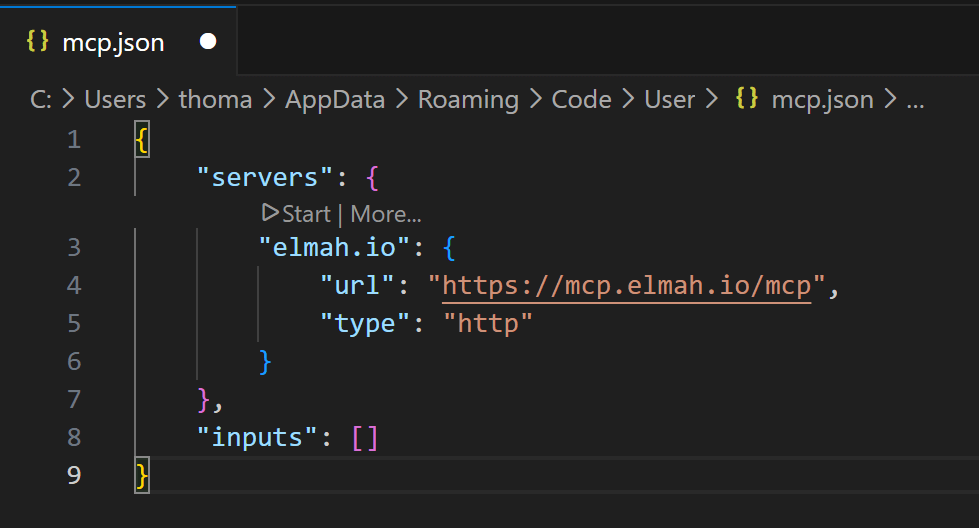The image size is (979, 528).
Task: Click the "url" key text
Action: [357, 286]
